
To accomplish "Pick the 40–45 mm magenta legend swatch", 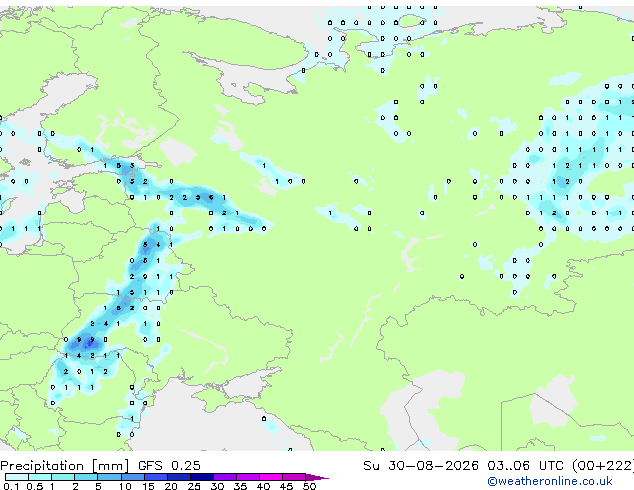I will [271, 477].
